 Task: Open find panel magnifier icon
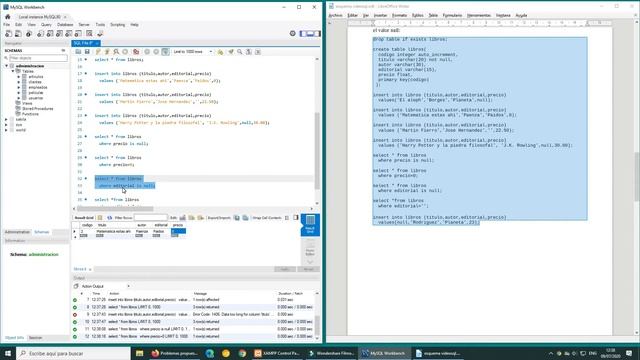tap(240, 52)
